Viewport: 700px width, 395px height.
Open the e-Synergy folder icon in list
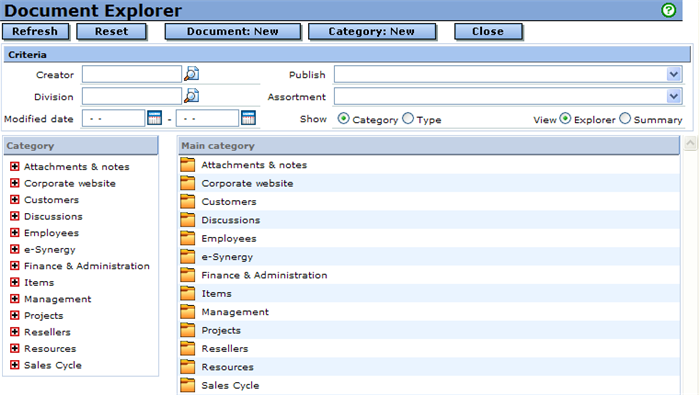[188, 257]
